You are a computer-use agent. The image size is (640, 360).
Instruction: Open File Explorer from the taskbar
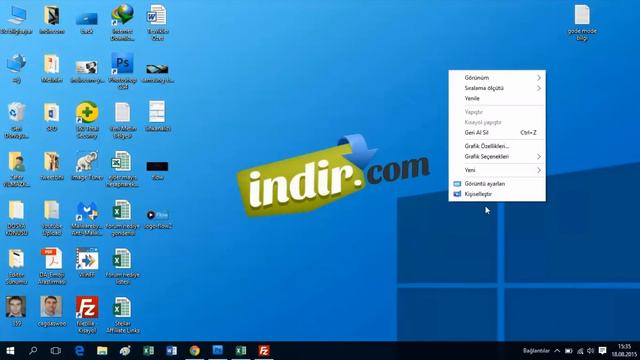pos(102,351)
